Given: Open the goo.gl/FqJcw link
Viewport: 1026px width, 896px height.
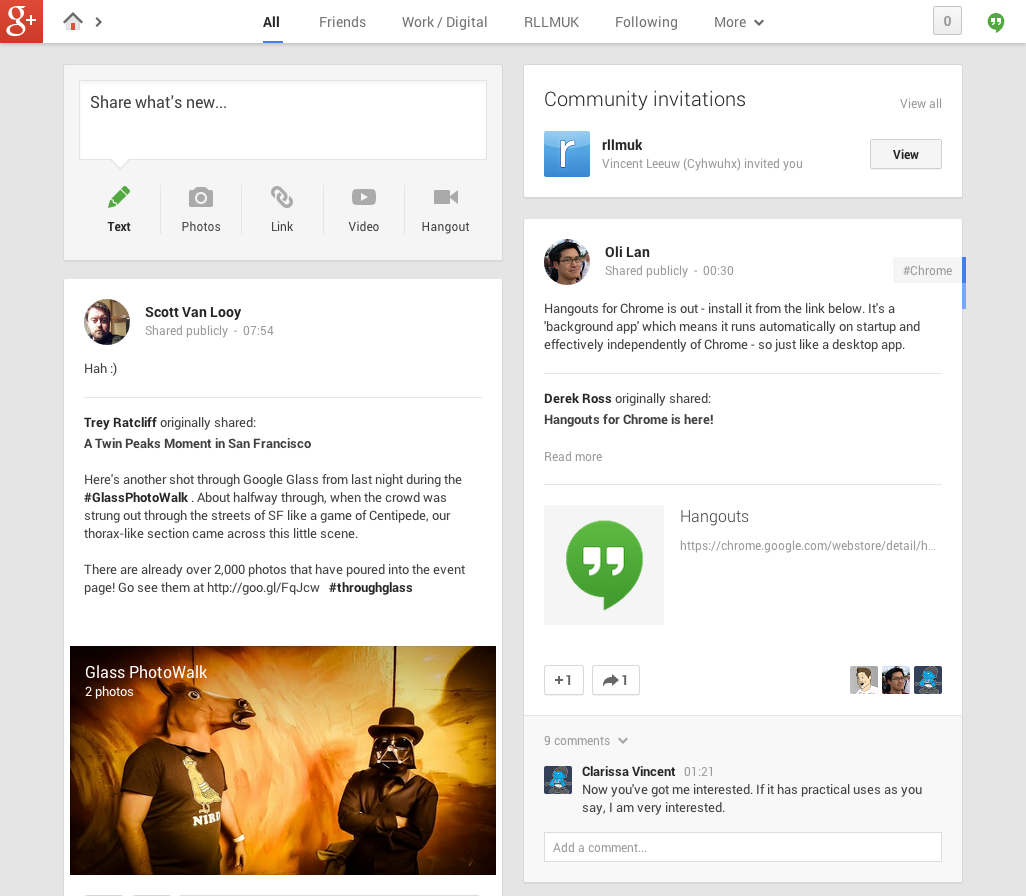Looking at the screenshot, I should tap(263, 588).
